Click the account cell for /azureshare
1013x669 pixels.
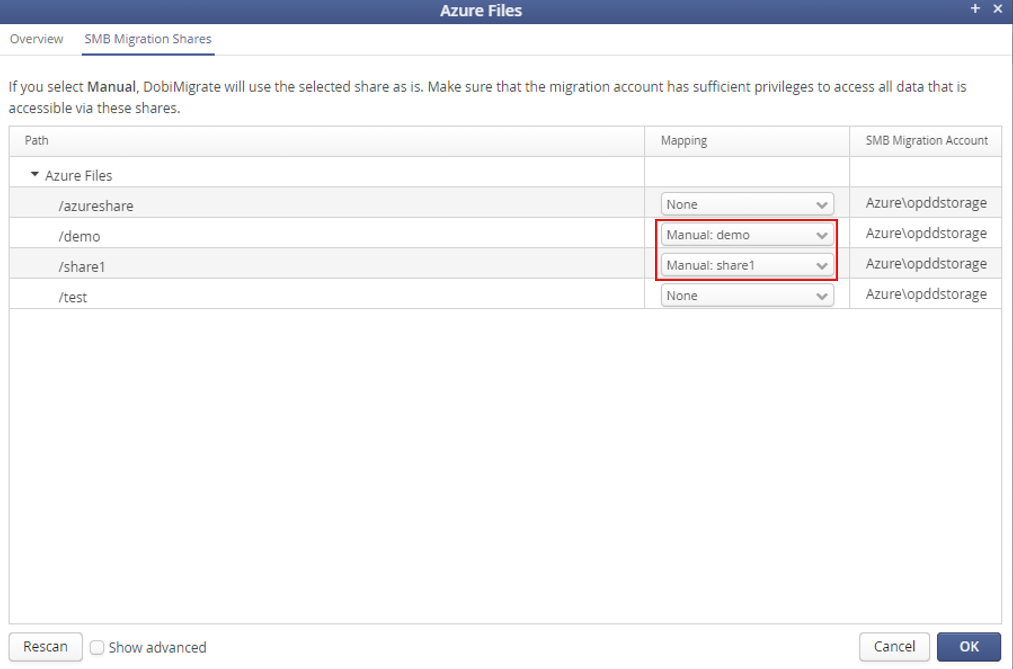tap(926, 203)
